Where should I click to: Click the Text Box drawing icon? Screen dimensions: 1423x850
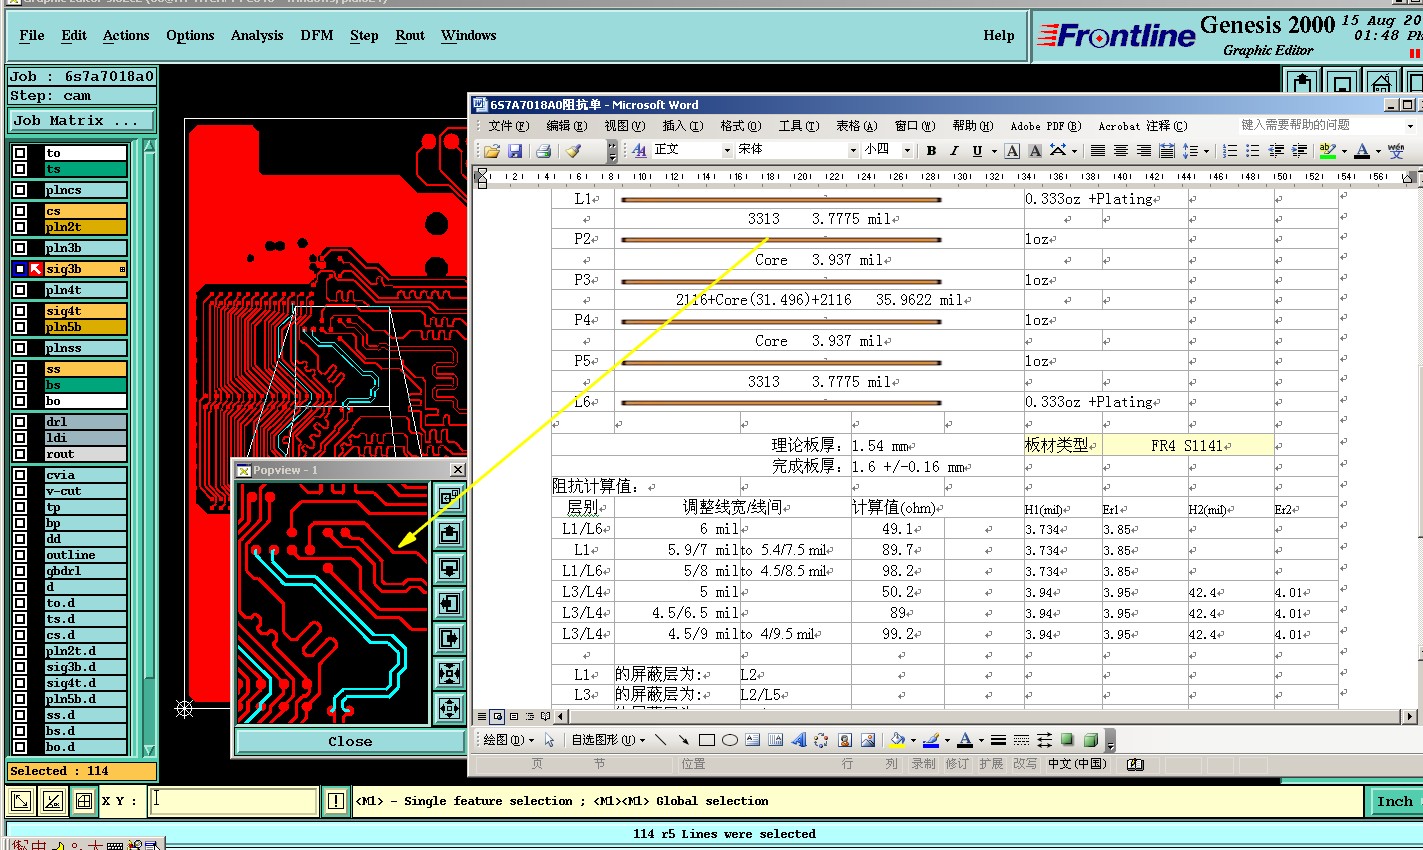[752, 740]
